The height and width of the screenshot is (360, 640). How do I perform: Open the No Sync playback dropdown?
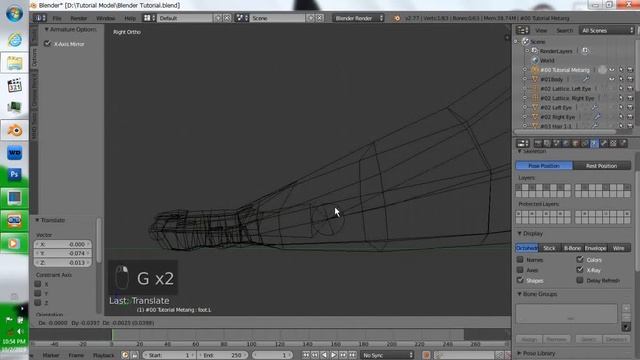click(x=387, y=355)
